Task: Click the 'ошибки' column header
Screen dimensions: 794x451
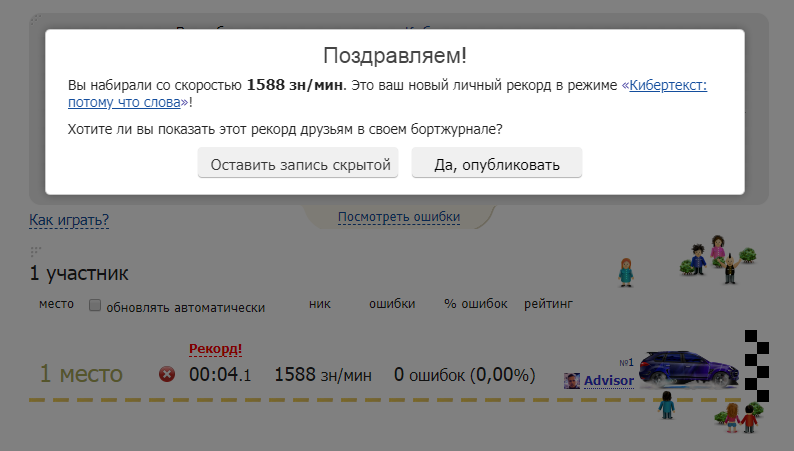Action: click(x=392, y=304)
